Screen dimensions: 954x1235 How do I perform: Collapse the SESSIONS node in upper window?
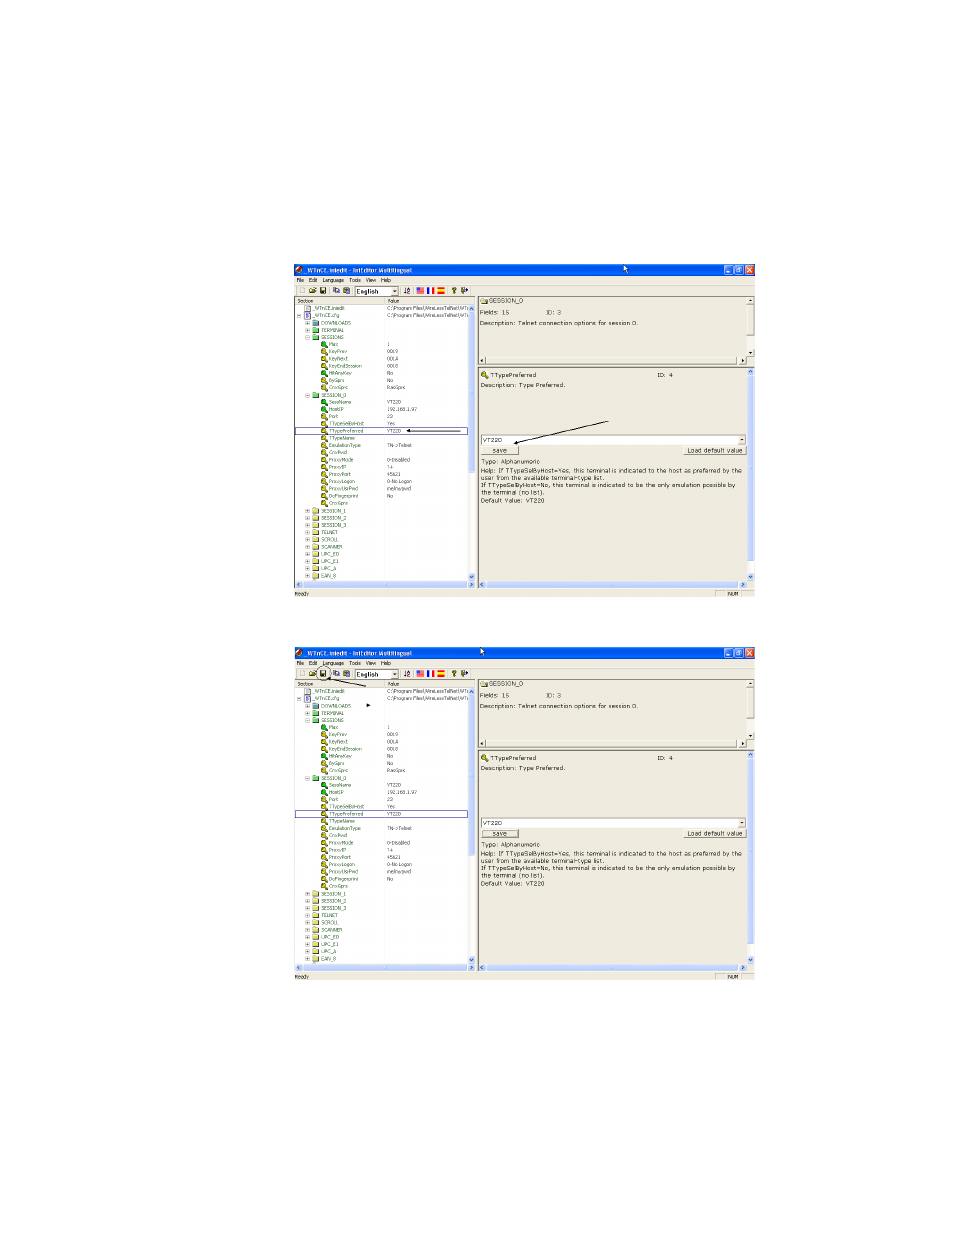tap(307, 337)
